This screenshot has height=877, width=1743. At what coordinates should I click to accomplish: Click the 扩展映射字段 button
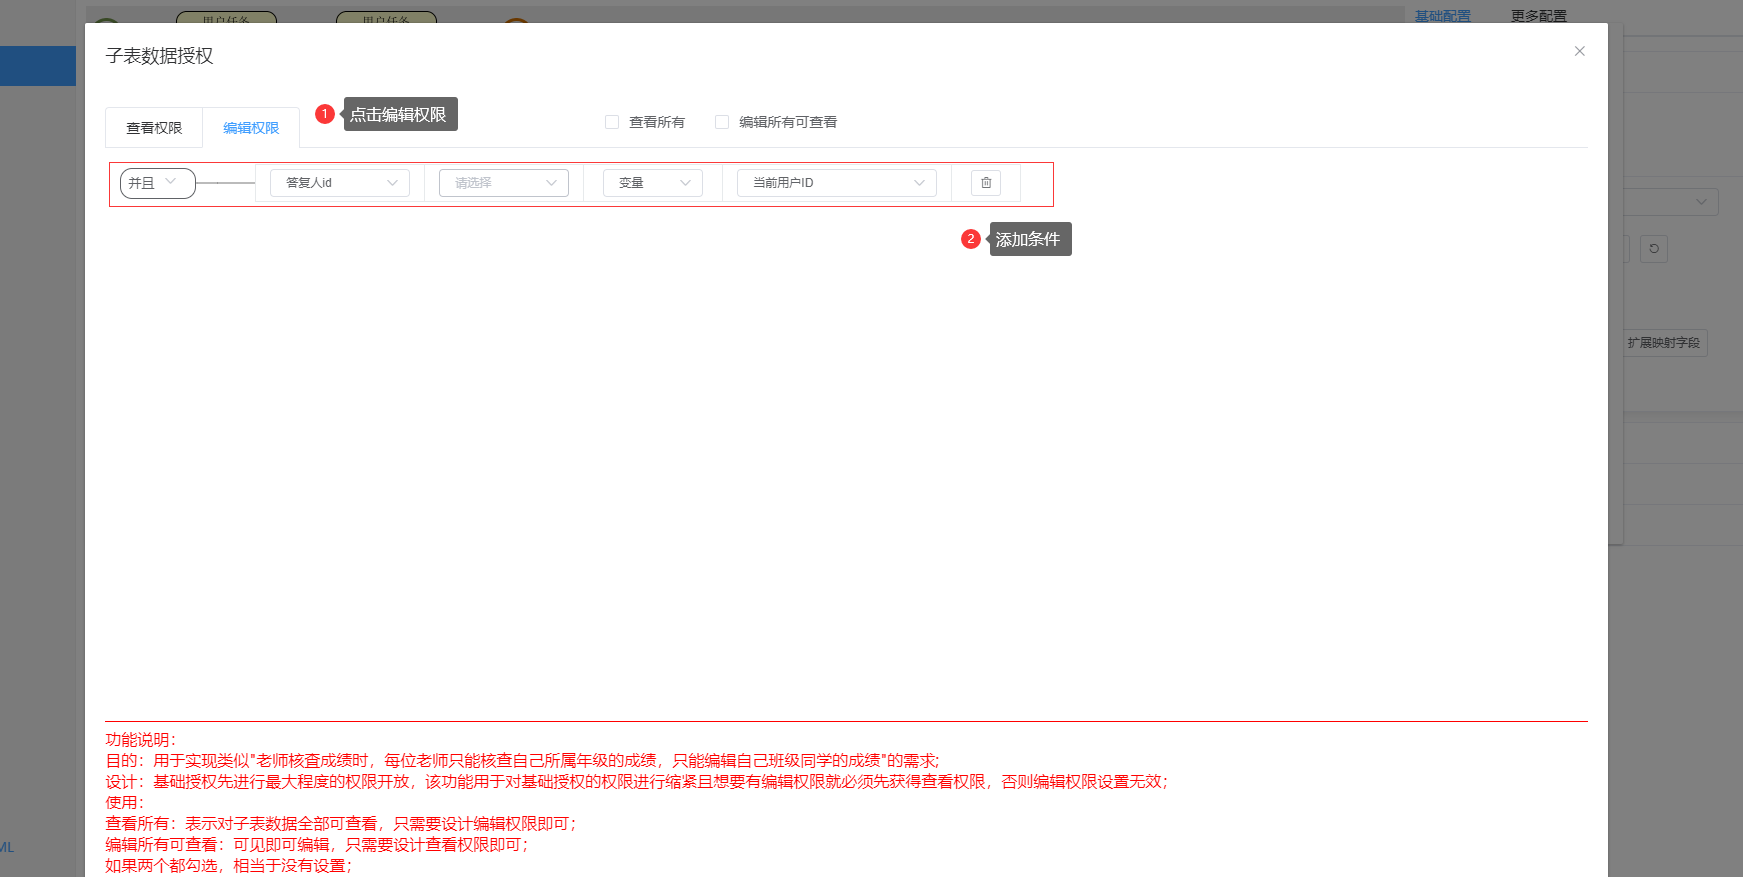click(x=1663, y=343)
